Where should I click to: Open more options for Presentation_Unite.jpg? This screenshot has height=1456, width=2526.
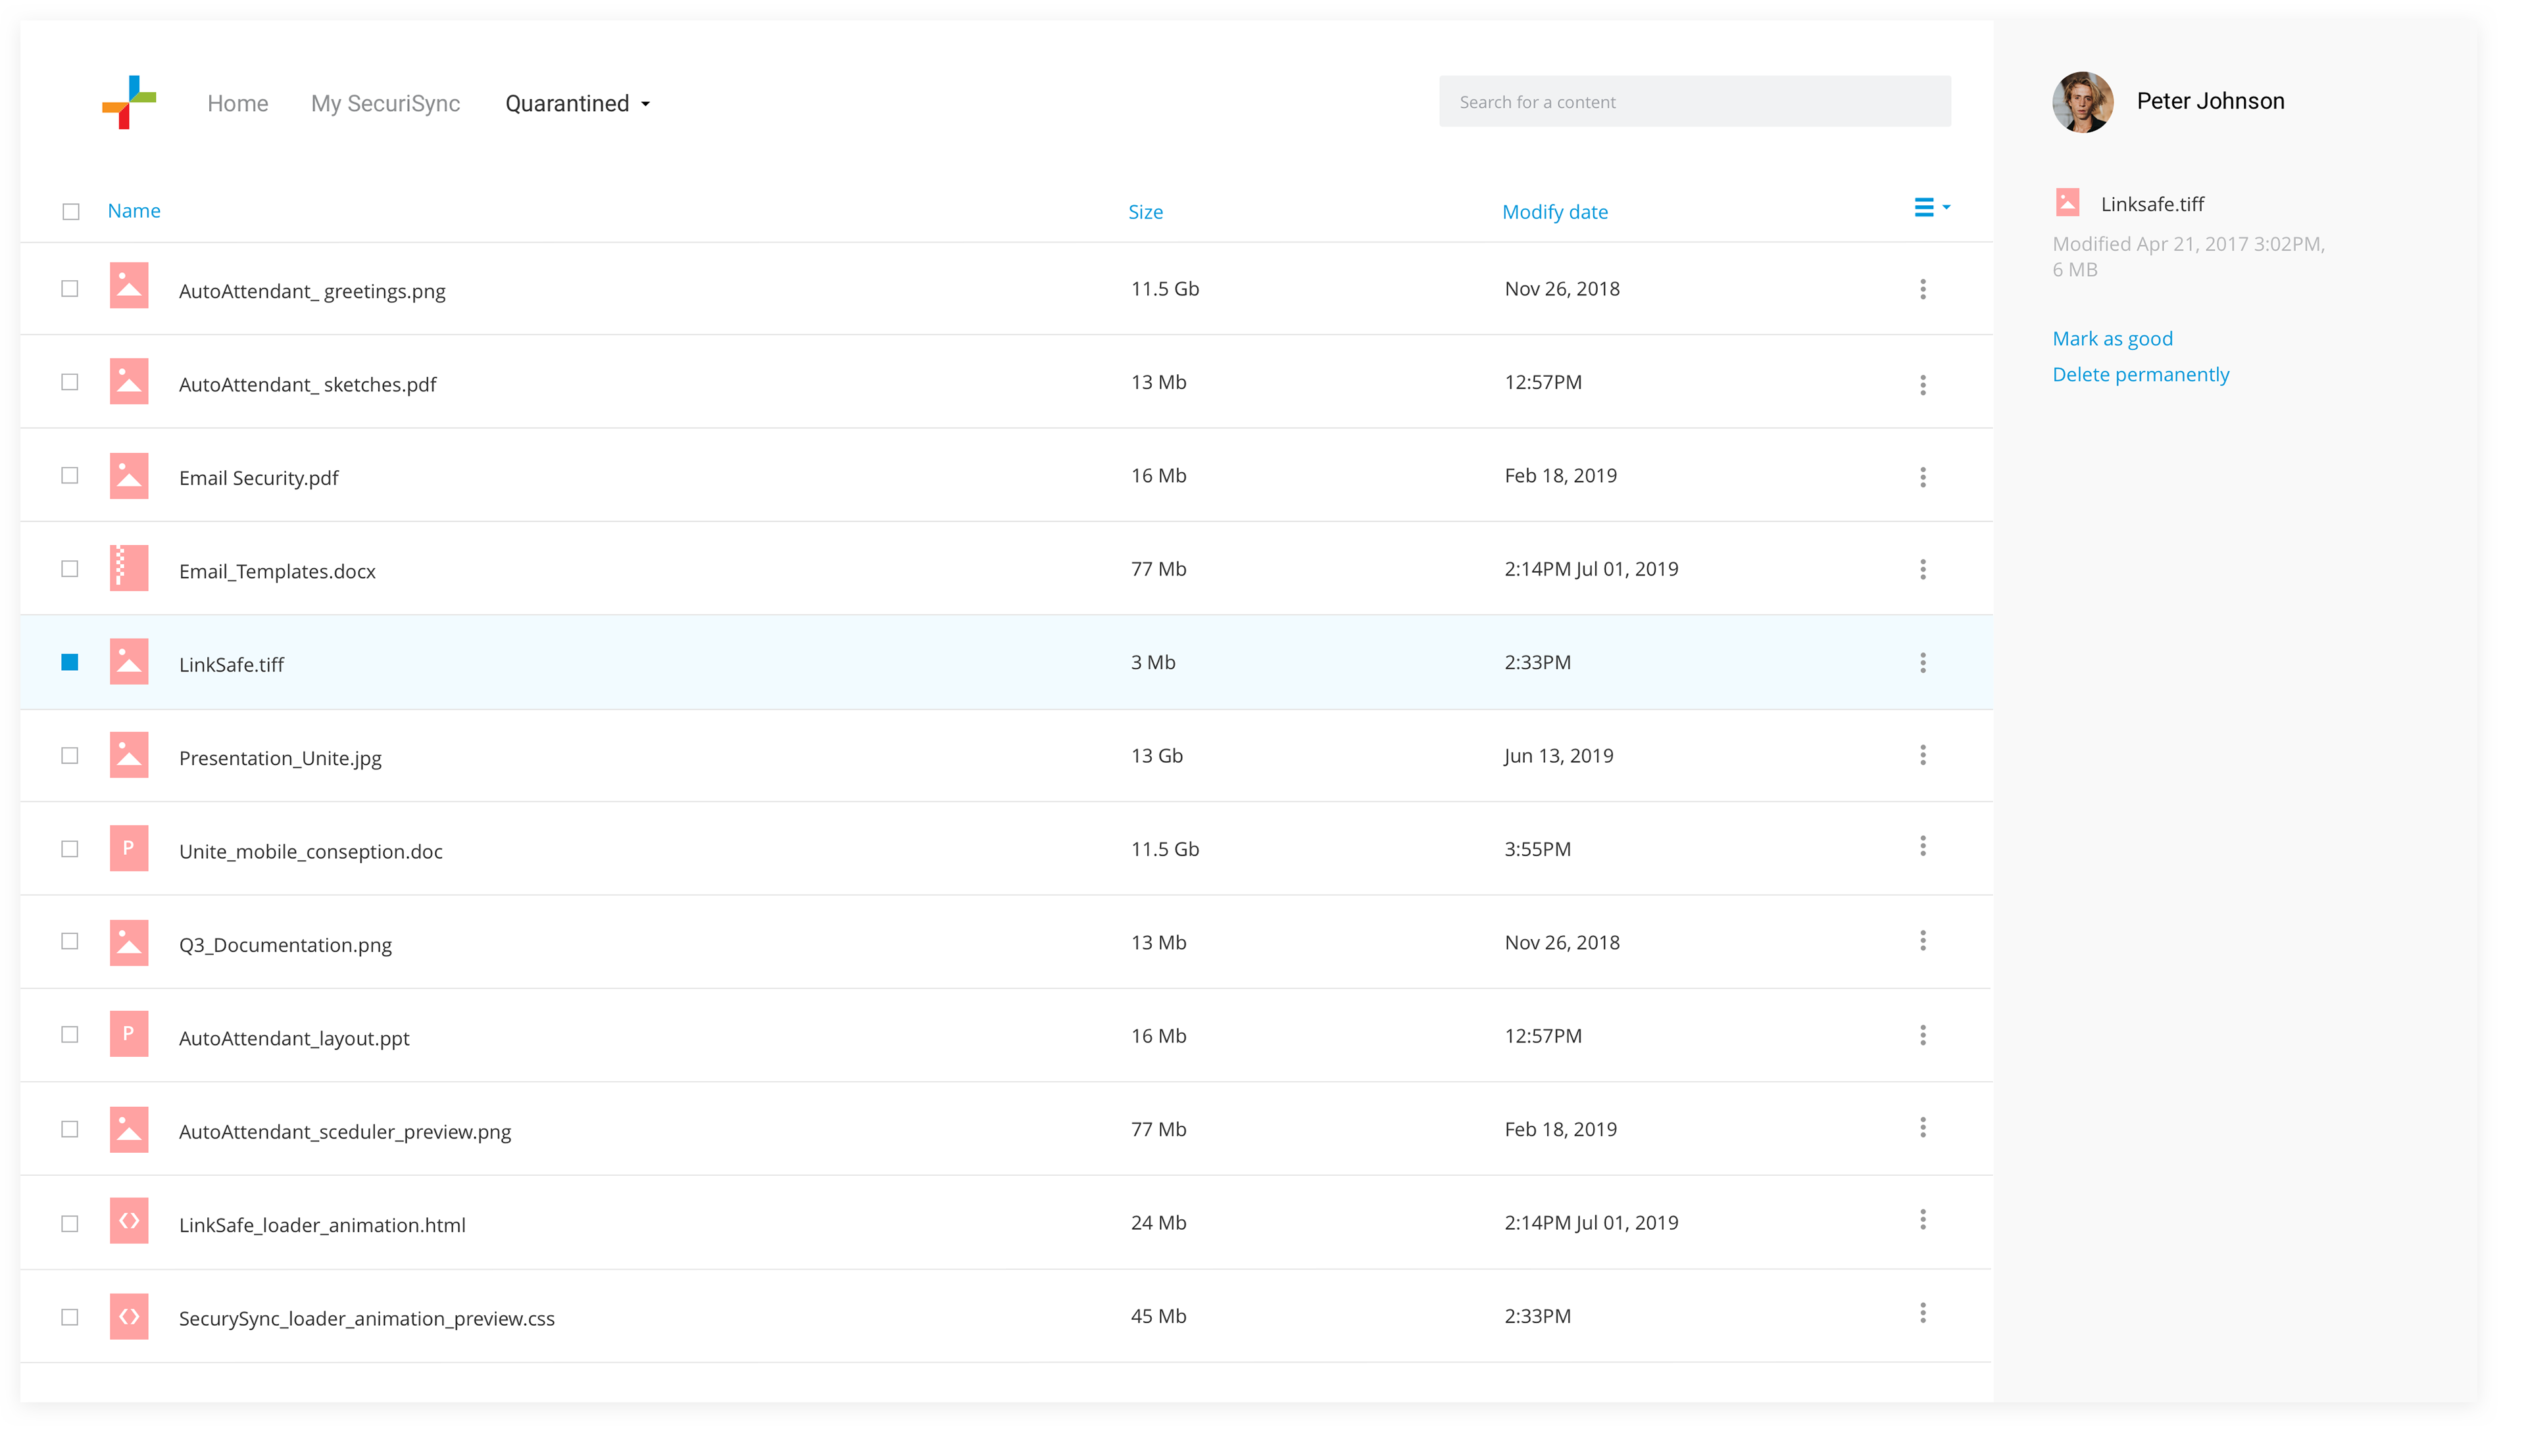click(x=1922, y=755)
